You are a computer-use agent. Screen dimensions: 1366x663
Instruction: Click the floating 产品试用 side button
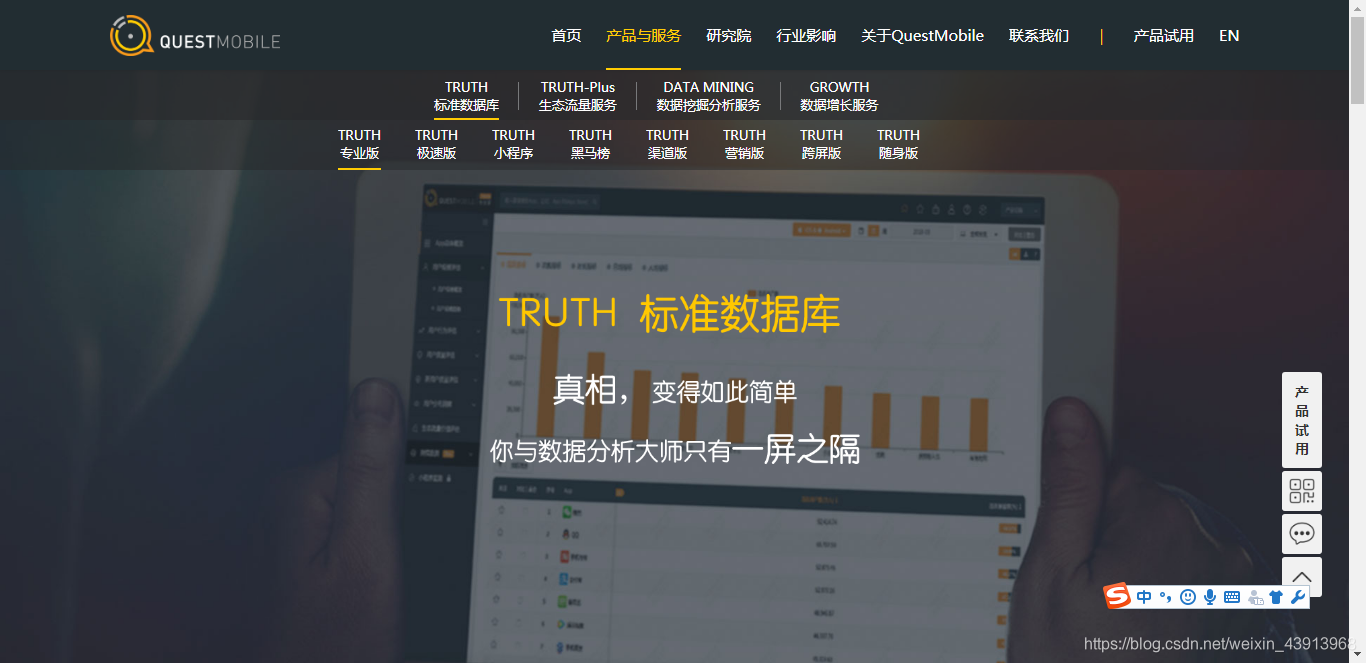pos(1302,420)
